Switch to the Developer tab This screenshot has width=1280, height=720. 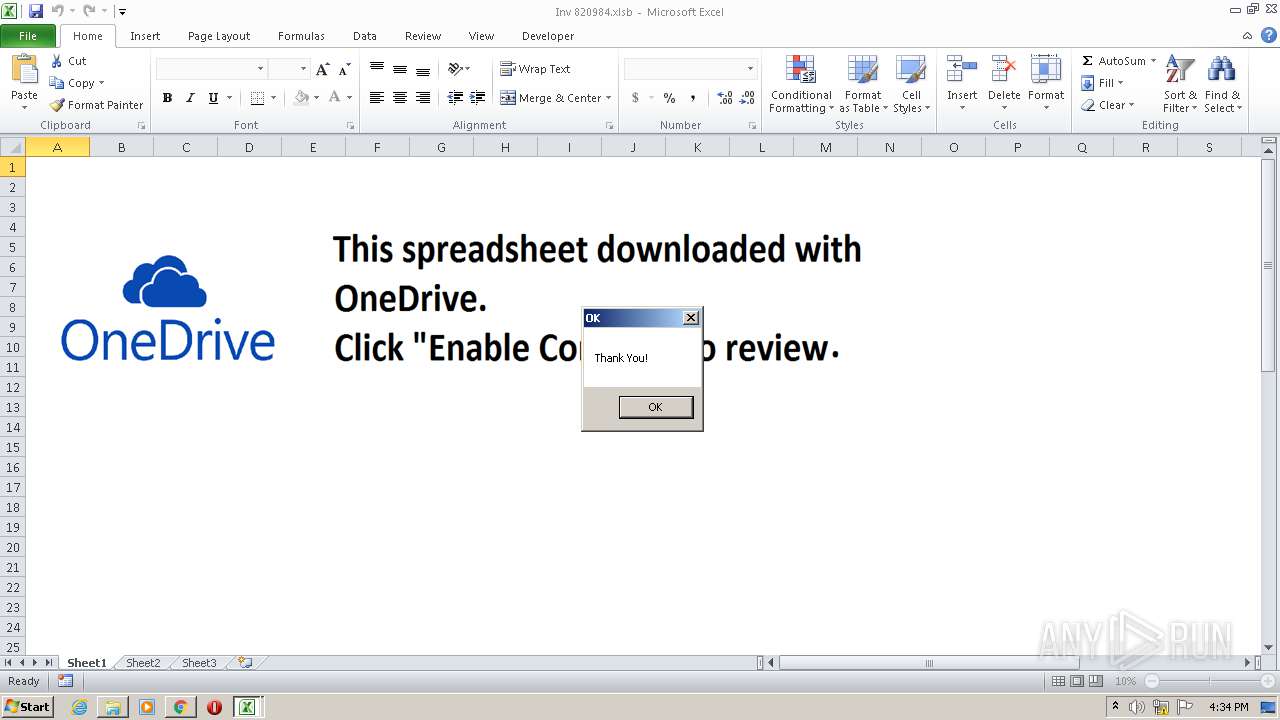tap(548, 36)
